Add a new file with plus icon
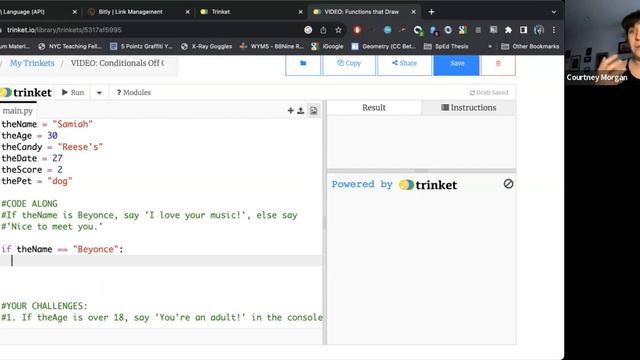Image resolution: width=640 pixels, height=360 pixels. click(291, 111)
